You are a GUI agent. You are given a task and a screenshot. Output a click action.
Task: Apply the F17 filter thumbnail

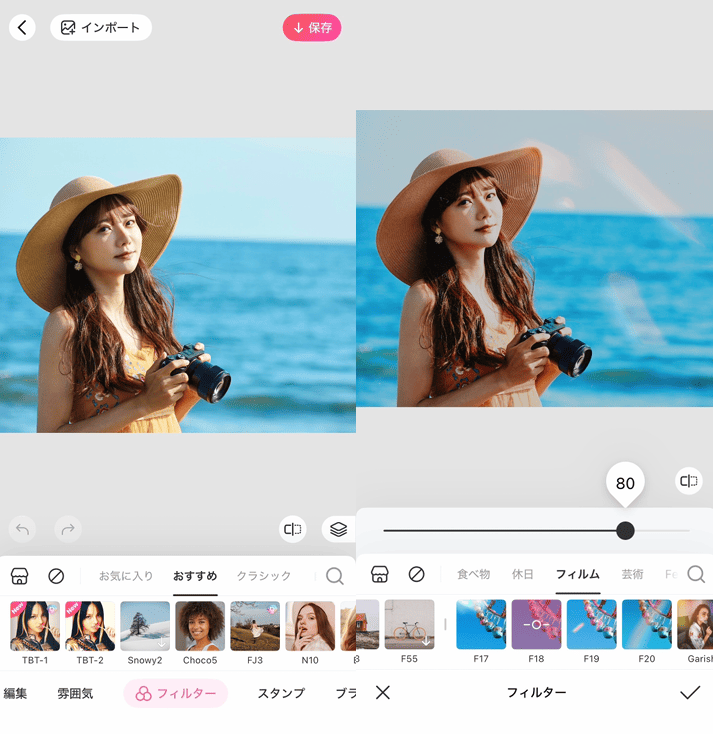pyautogui.click(x=481, y=624)
